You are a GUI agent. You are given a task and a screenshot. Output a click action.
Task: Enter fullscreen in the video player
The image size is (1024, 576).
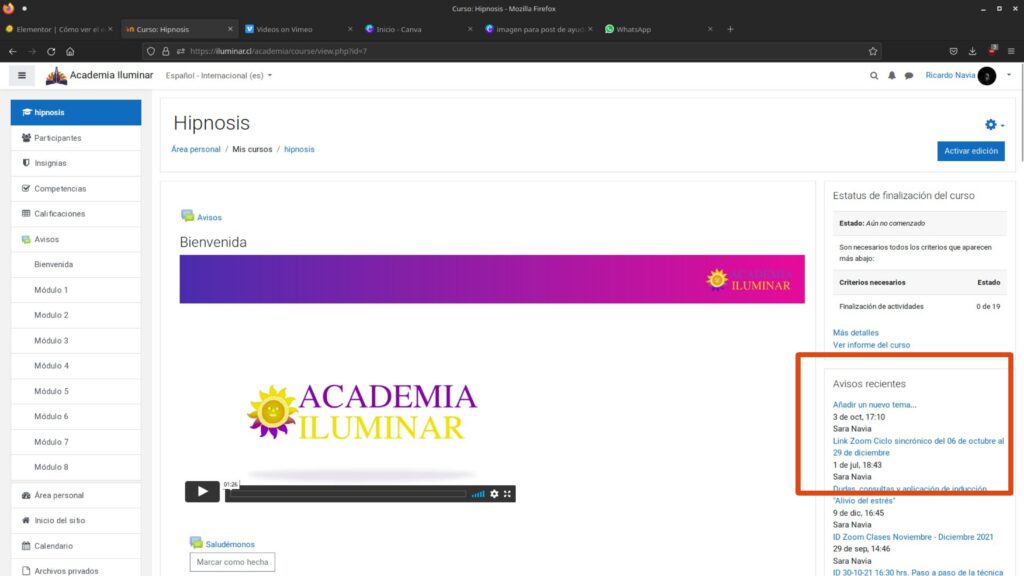point(507,494)
